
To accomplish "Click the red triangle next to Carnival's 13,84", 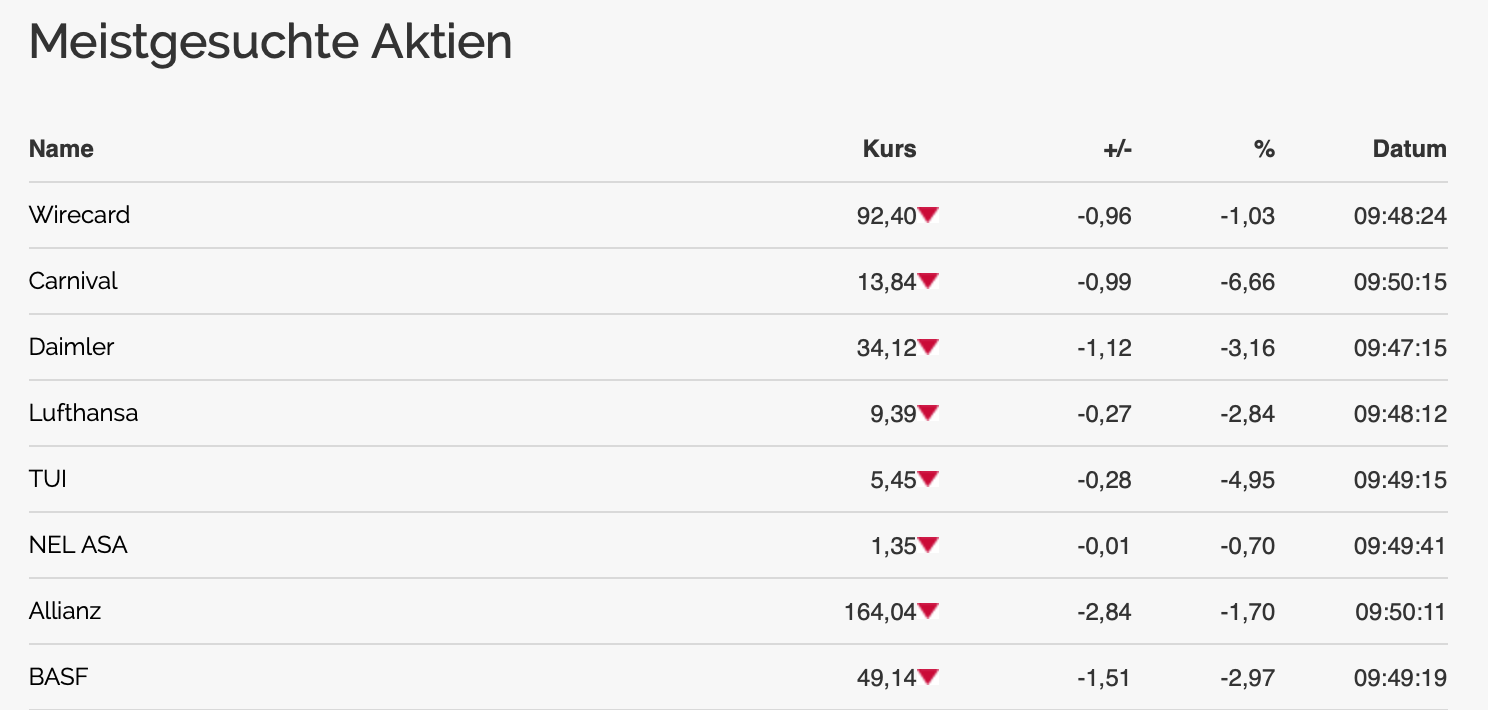I will (x=928, y=280).
